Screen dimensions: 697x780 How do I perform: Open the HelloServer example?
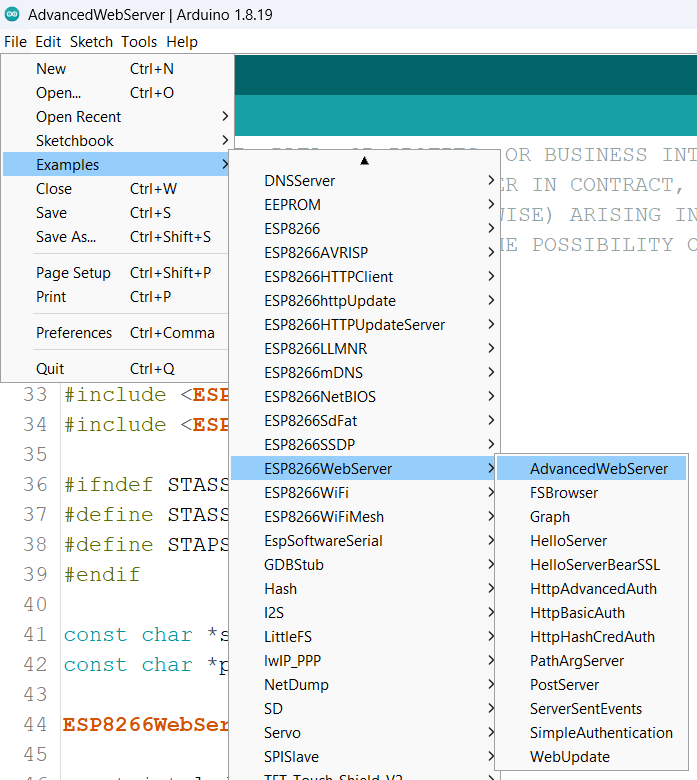click(592, 540)
